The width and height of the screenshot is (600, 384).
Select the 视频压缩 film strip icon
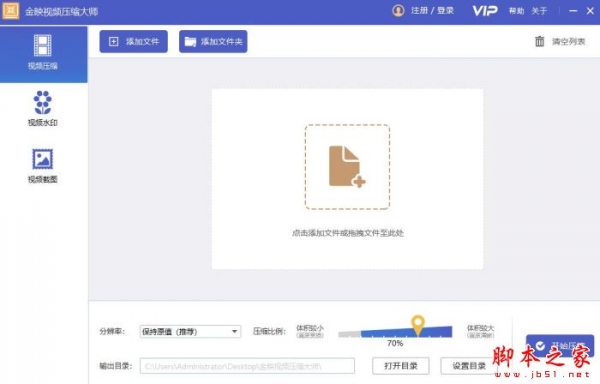point(42,45)
